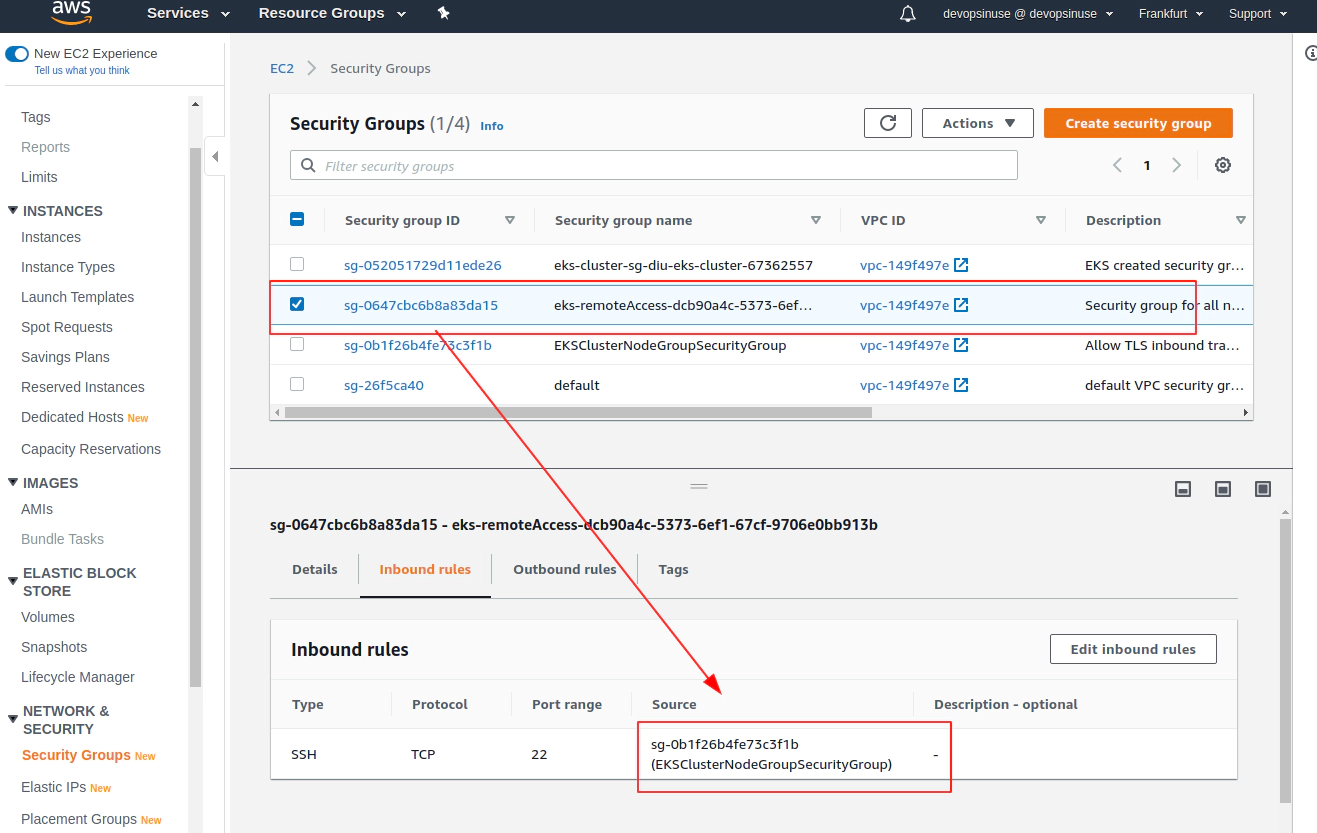Open Security Groups in the sidebar
This screenshot has width=1317, height=833.
[x=76, y=755]
